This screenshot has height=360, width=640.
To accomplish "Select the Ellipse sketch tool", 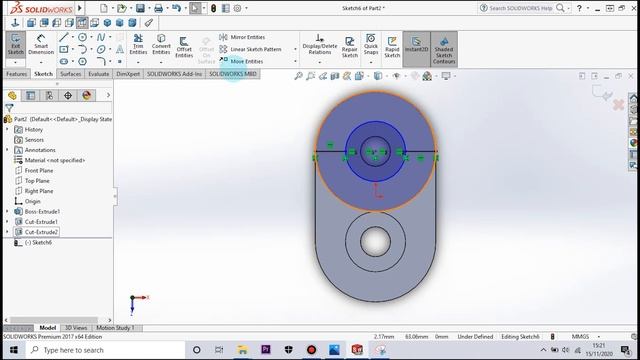I will (101, 49).
